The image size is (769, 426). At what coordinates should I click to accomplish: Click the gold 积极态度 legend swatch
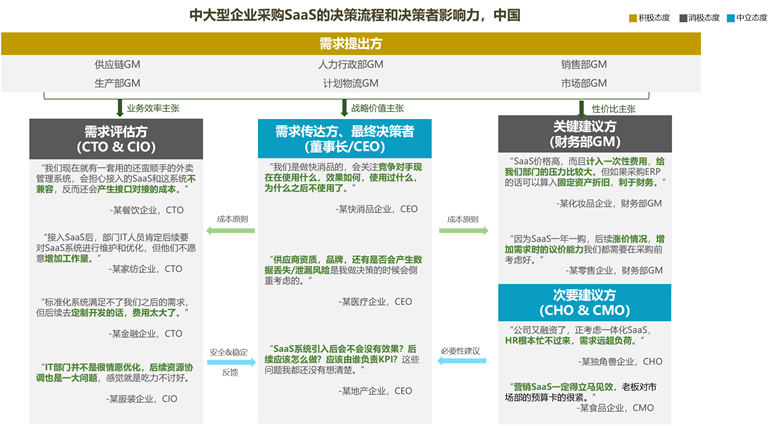(633, 18)
